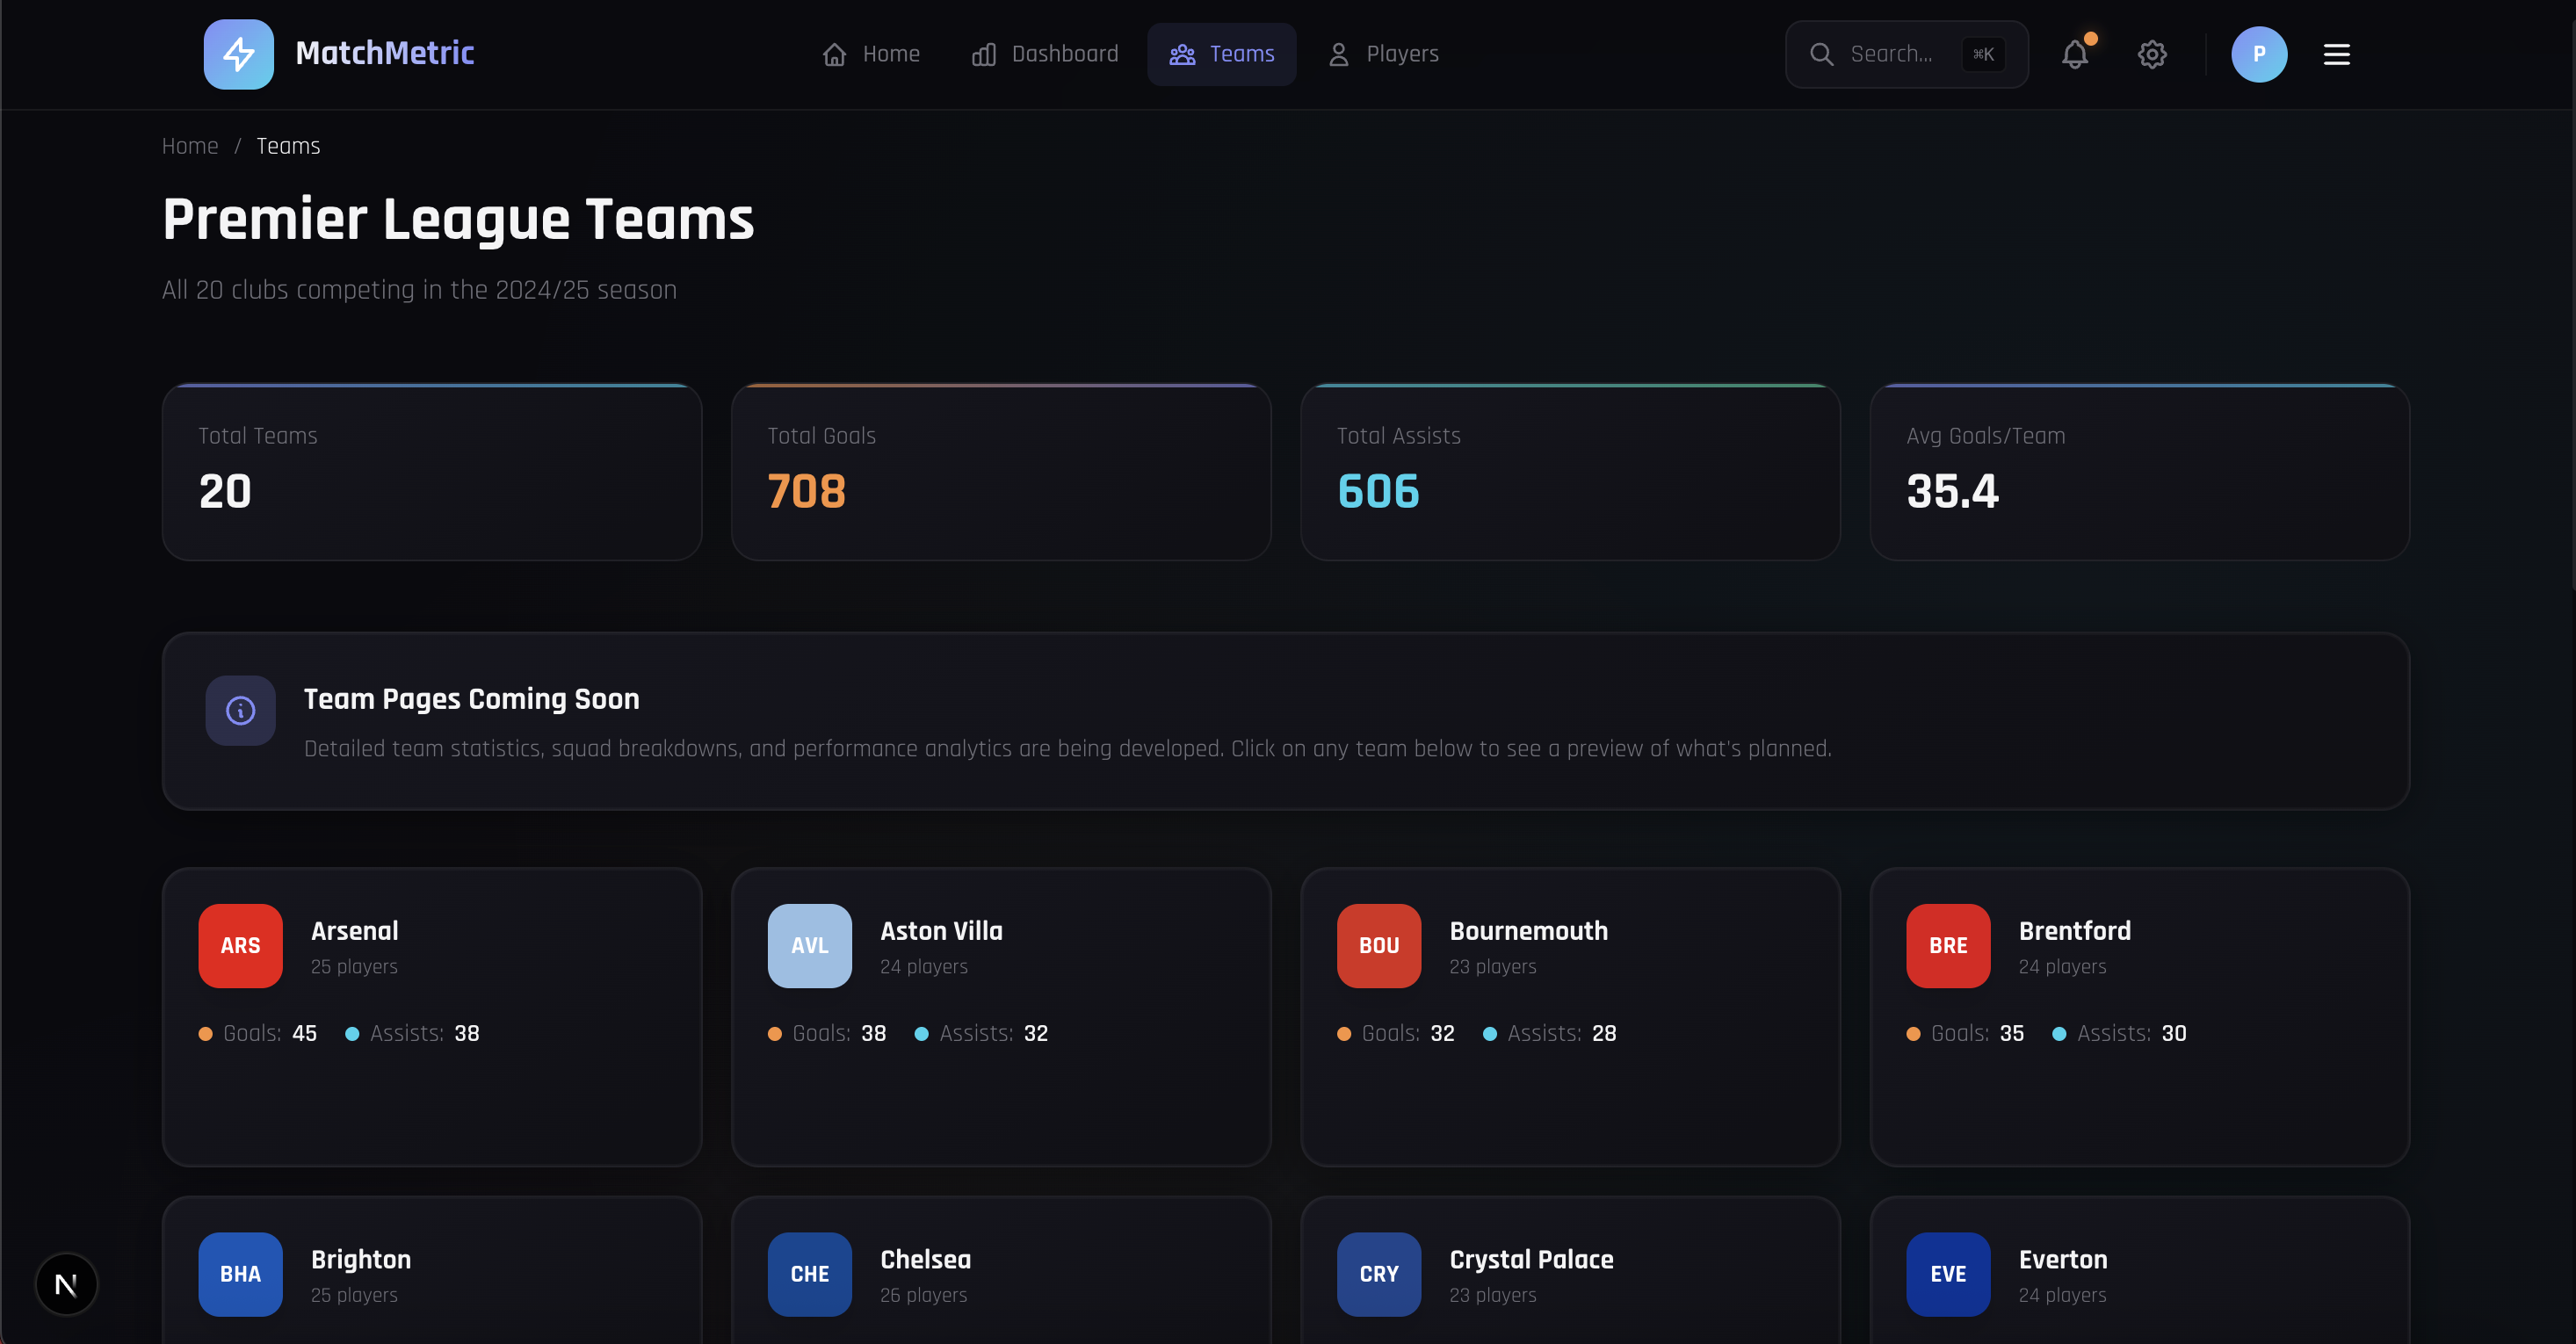Open settings using the gear icon
This screenshot has height=1344, width=2576.
coord(2152,54)
